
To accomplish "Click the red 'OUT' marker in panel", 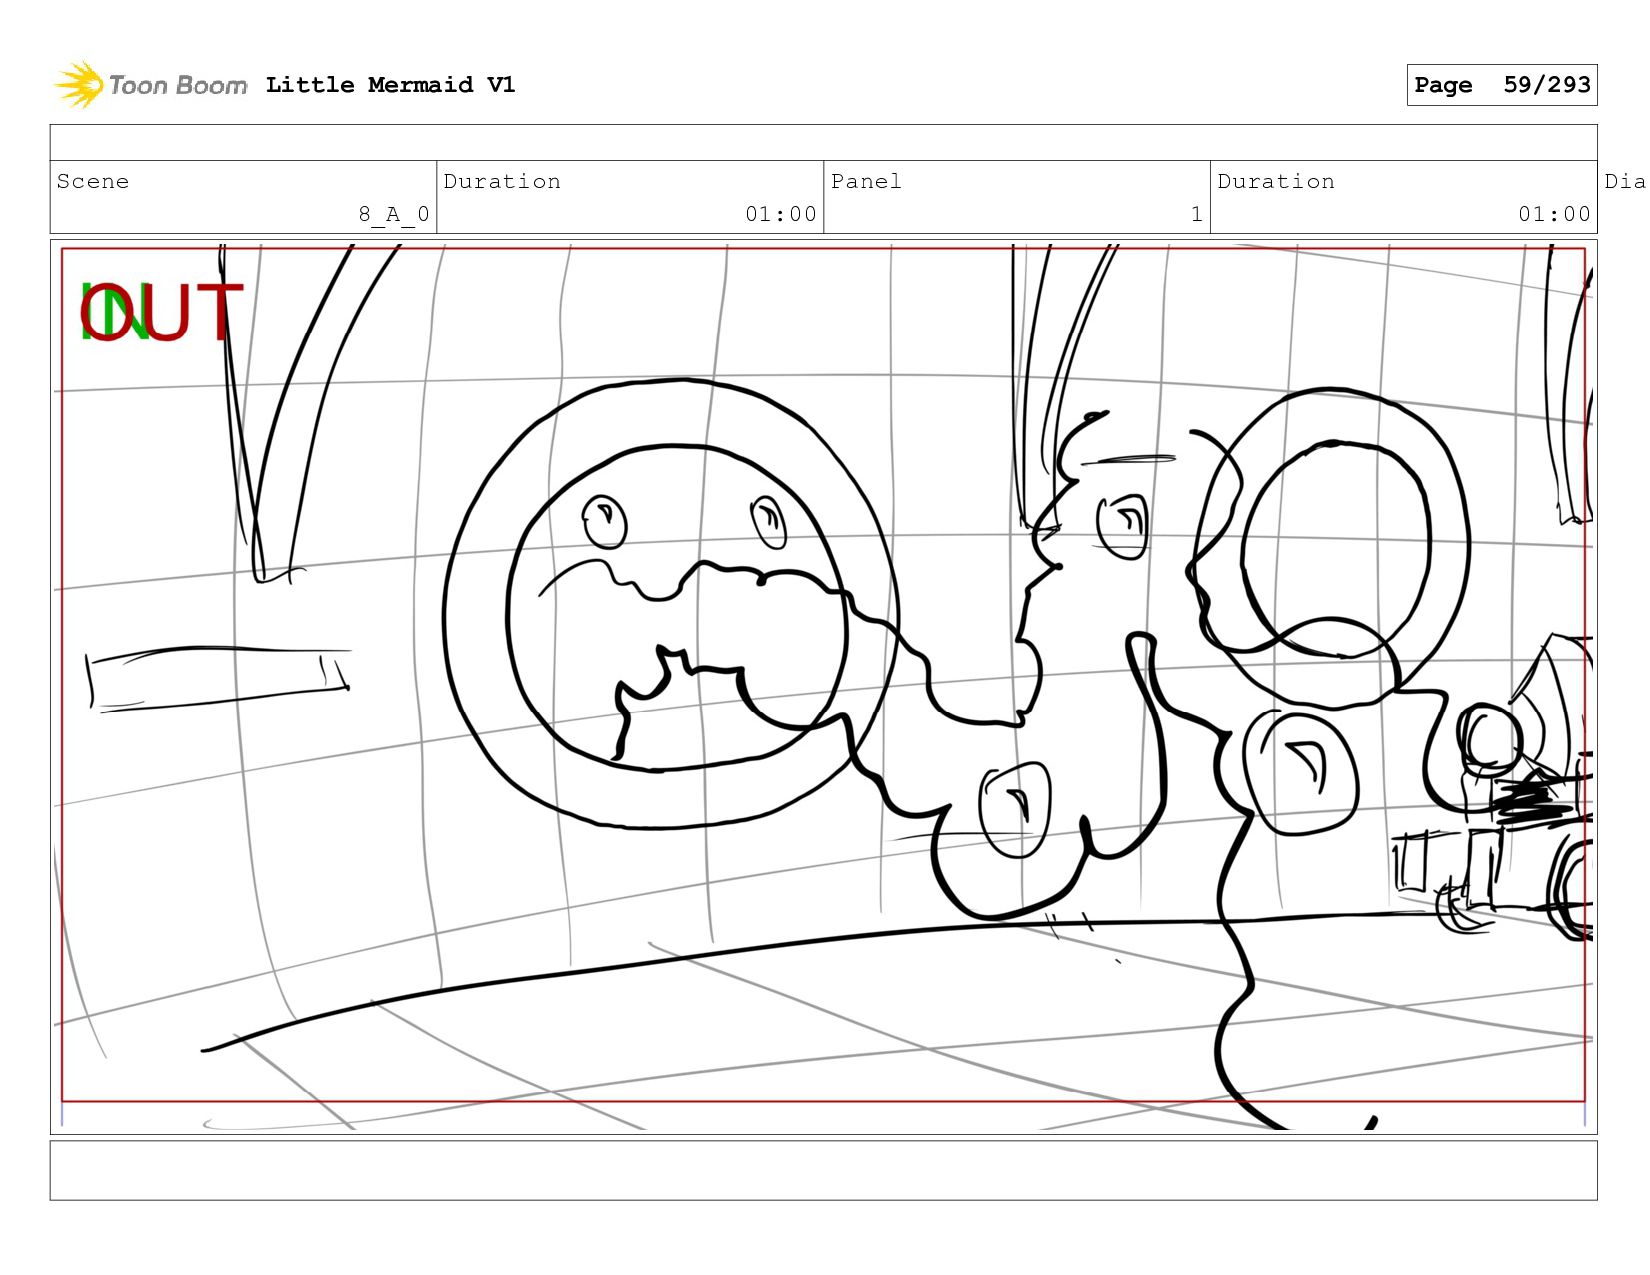I will click(163, 312).
